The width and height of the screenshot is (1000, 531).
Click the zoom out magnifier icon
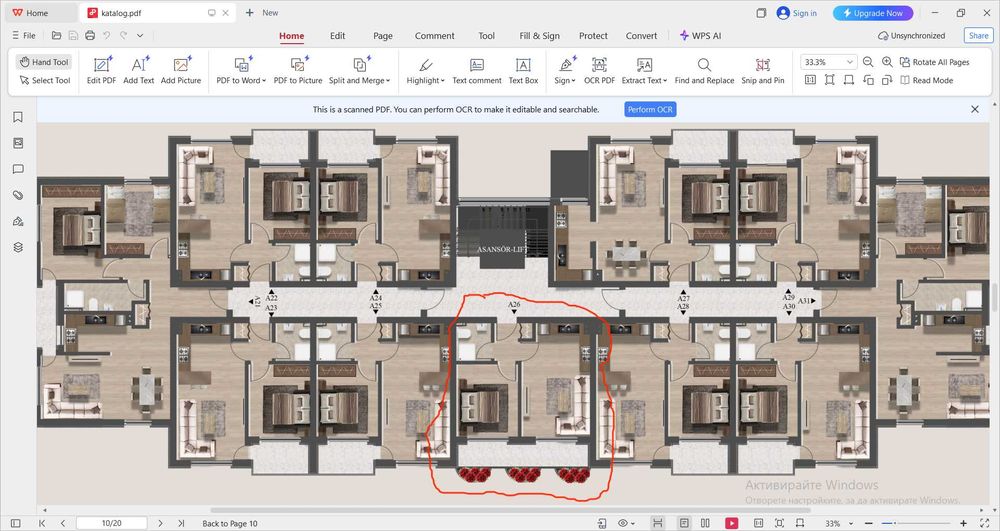[868, 62]
